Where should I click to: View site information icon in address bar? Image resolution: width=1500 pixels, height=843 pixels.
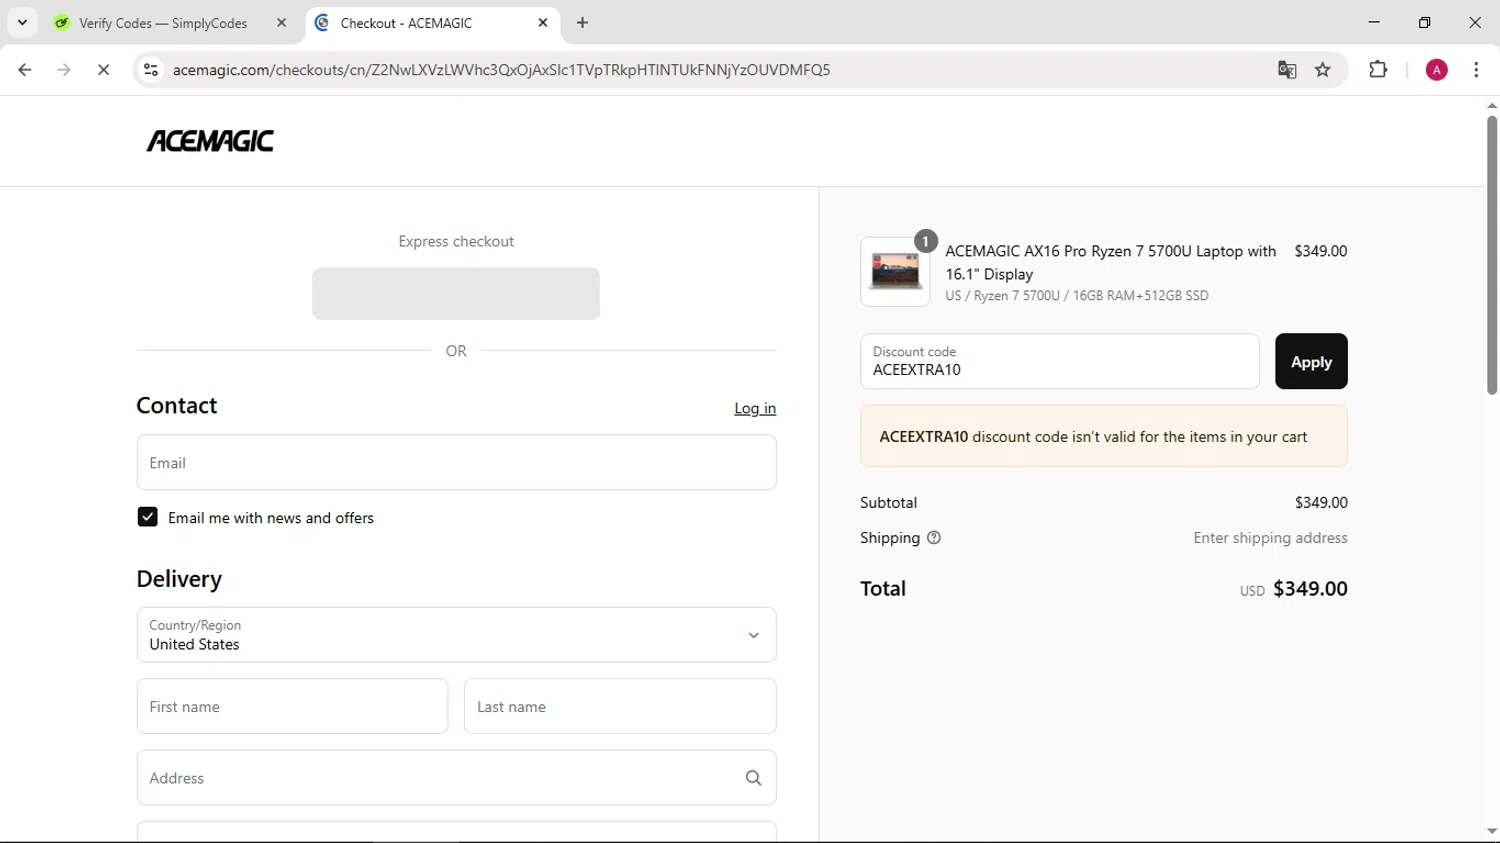pos(151,70)
